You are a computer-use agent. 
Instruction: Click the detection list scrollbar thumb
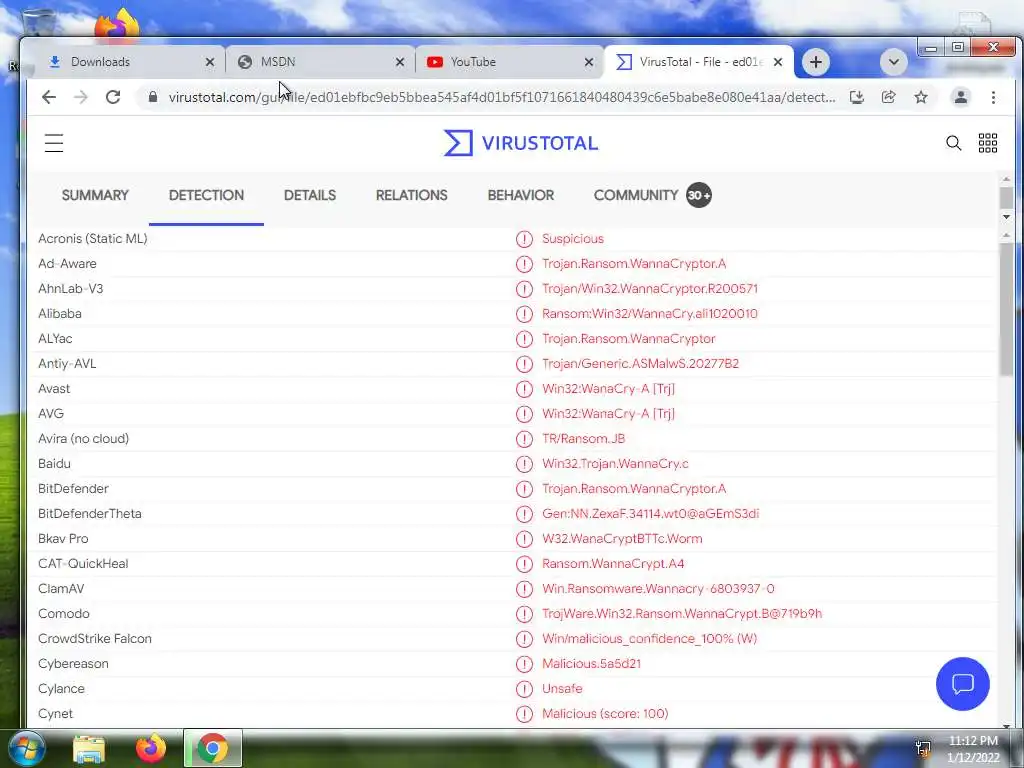click(x=1006, y=309)
